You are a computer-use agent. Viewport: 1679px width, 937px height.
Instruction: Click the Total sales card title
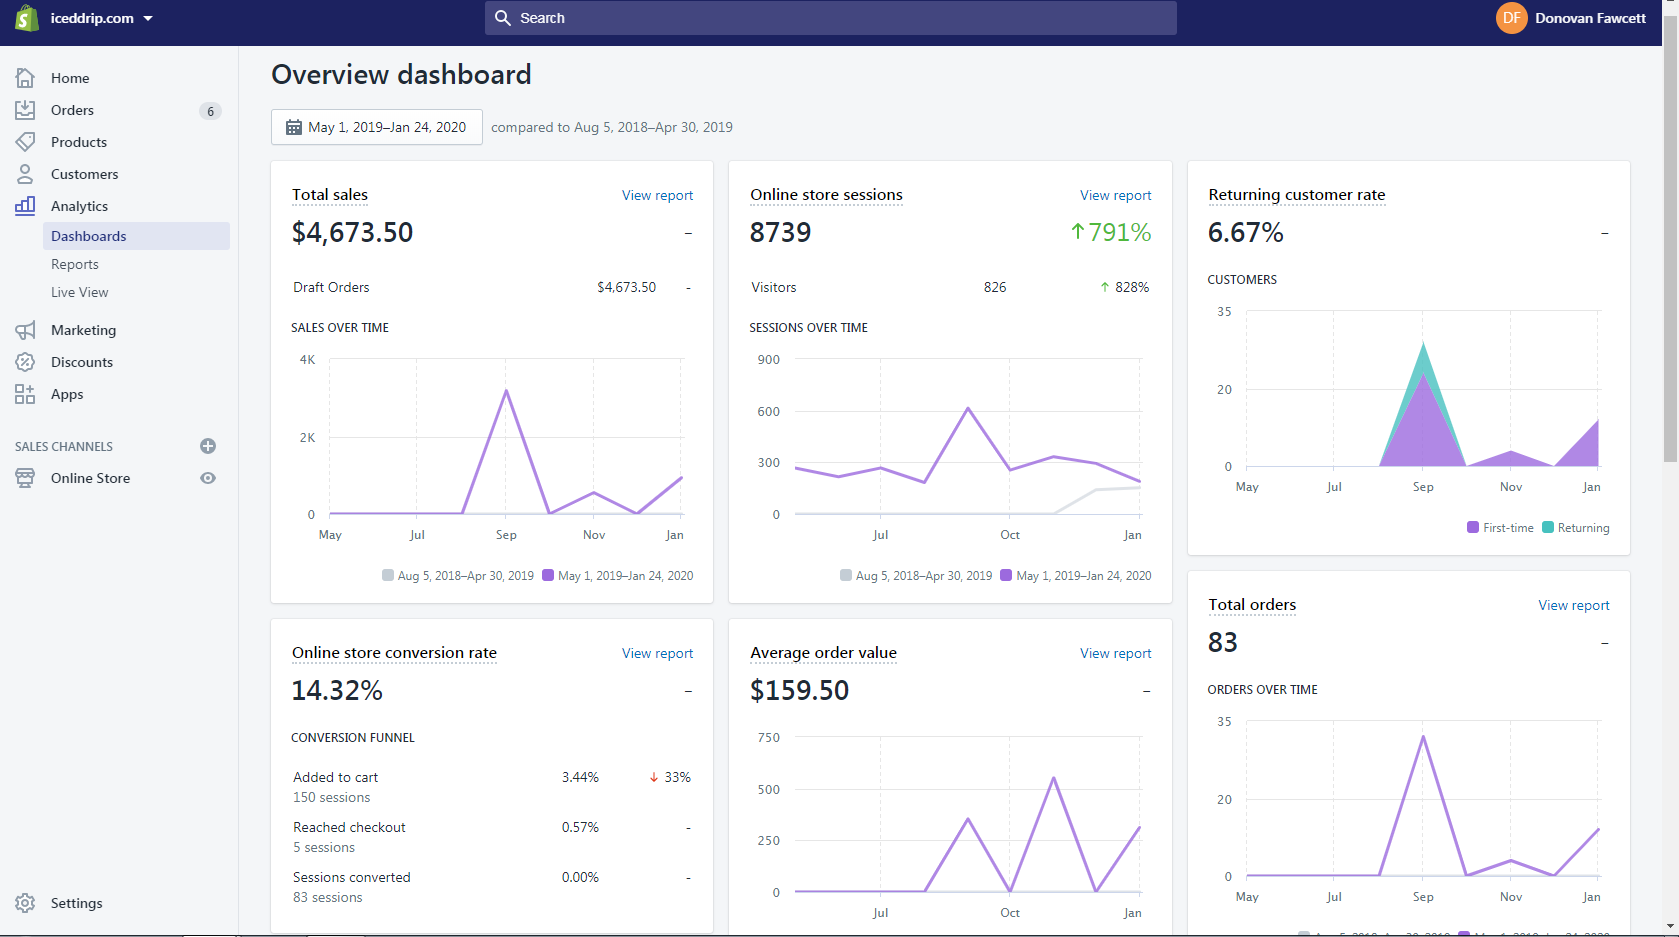coord(330,195)
